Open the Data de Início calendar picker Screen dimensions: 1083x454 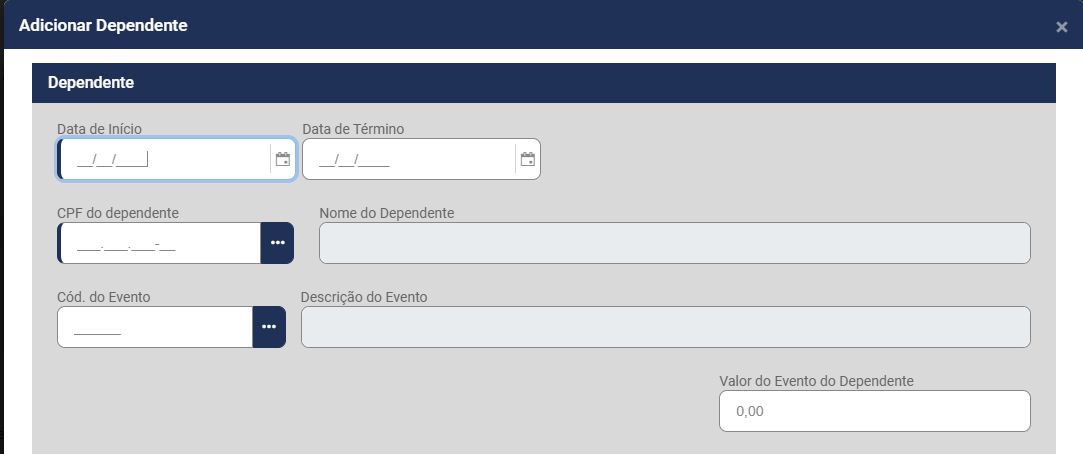point(283,159)
